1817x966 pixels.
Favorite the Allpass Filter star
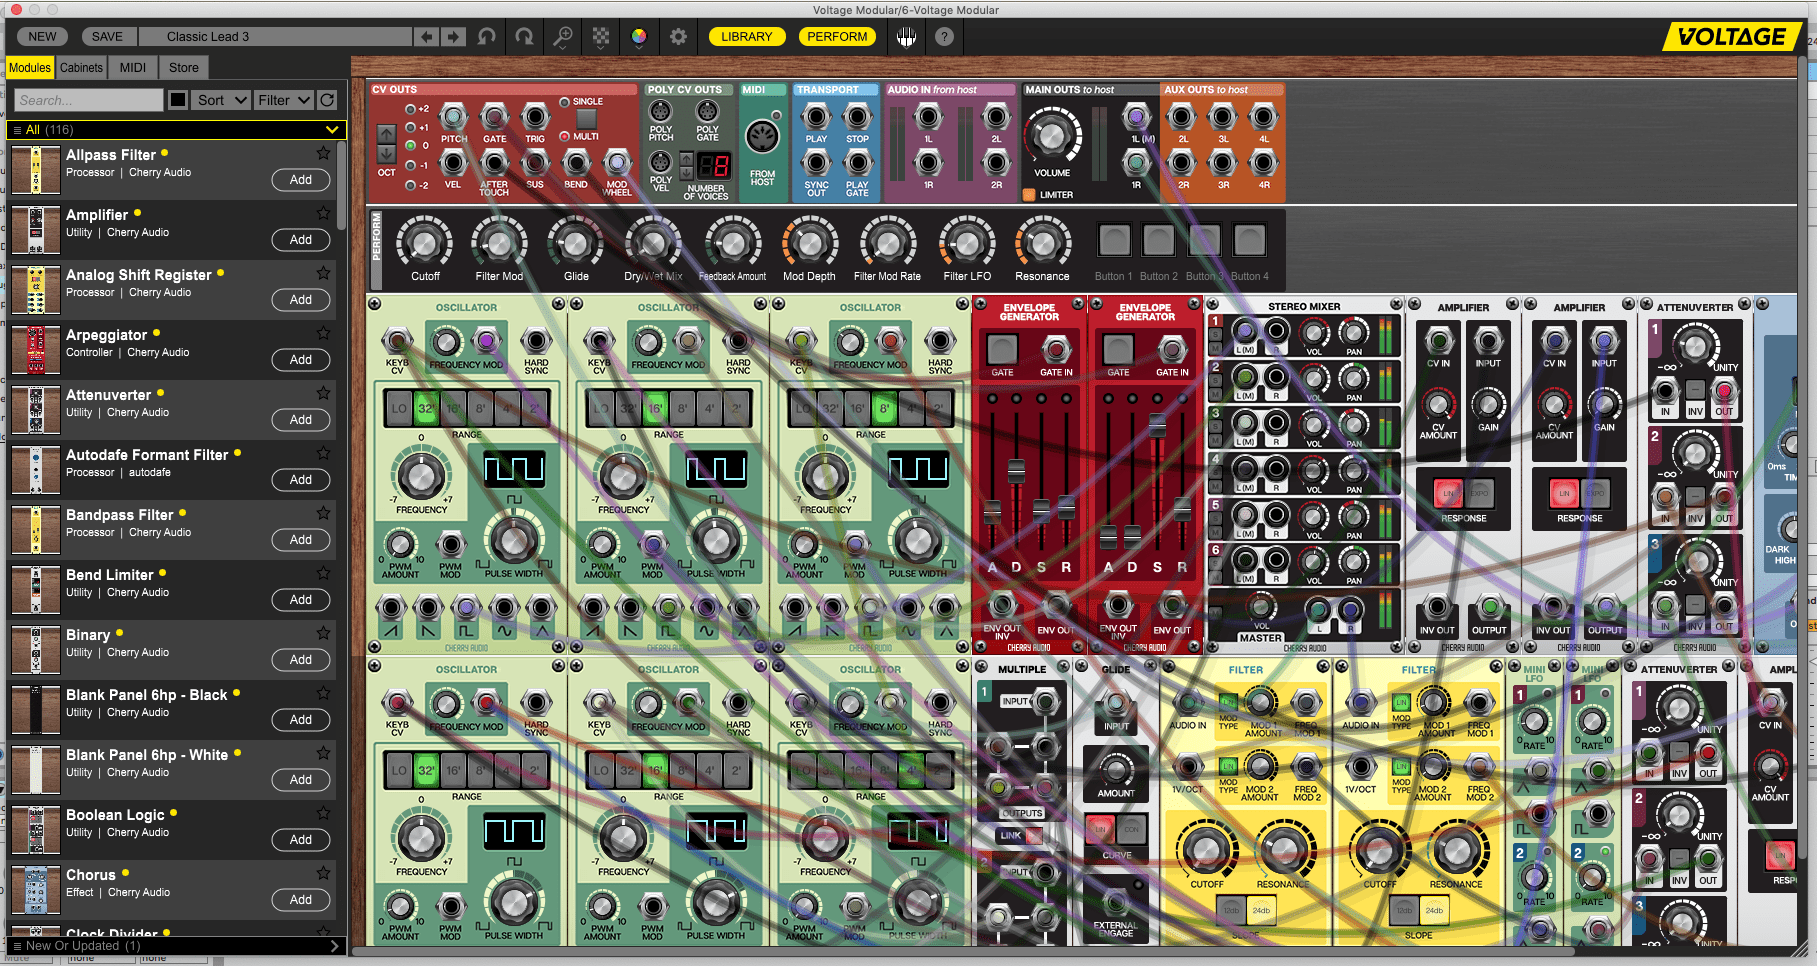(x=323, y=153)
